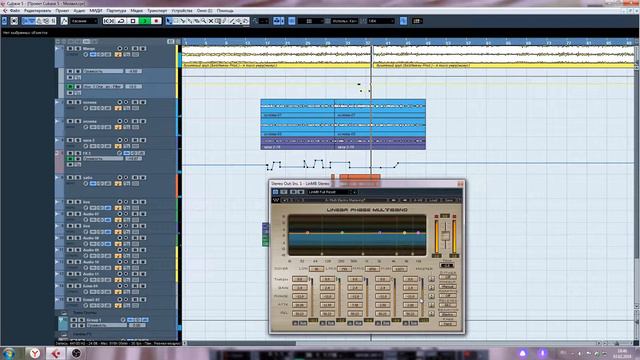Solo the Мастер track
The height and width of the screenshot is (360, 640).
77,49
